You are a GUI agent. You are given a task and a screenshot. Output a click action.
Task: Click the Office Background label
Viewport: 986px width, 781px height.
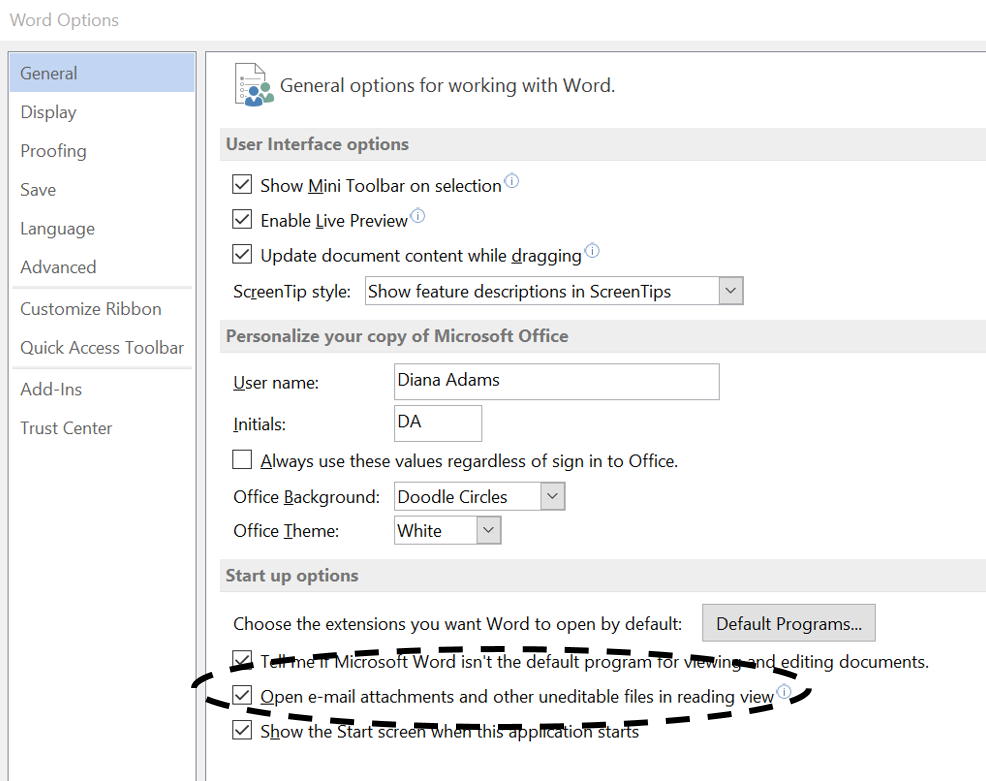point(306,497)
